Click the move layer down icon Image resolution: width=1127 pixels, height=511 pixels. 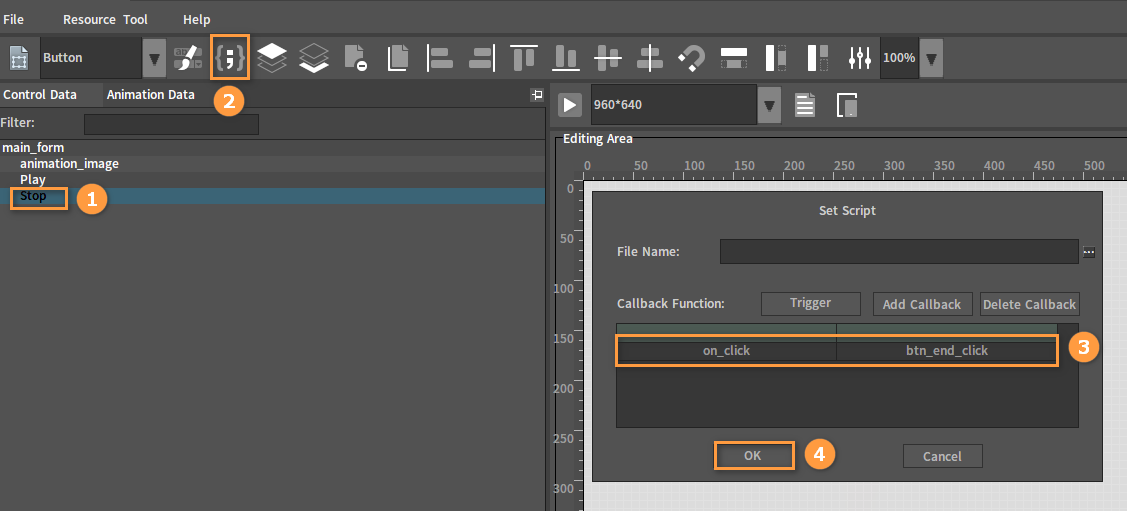[313, 57]
